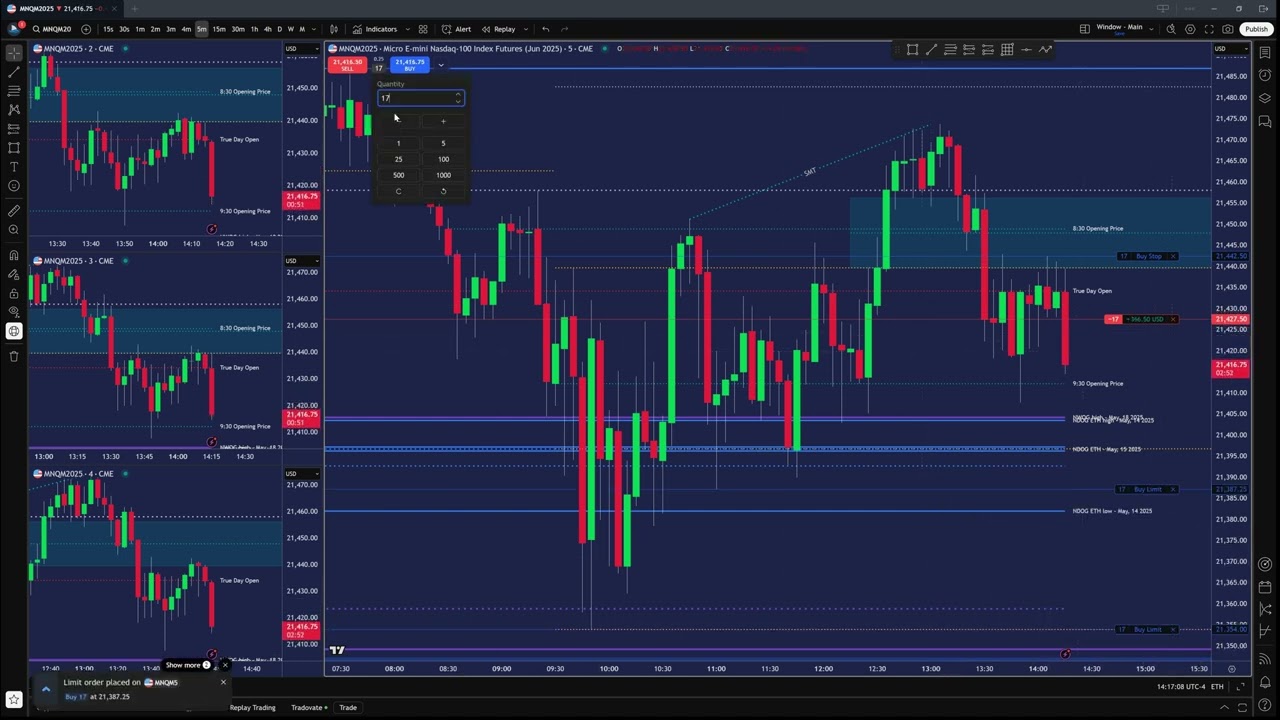Select the line tool in floating toolbar

pos(931,50)
